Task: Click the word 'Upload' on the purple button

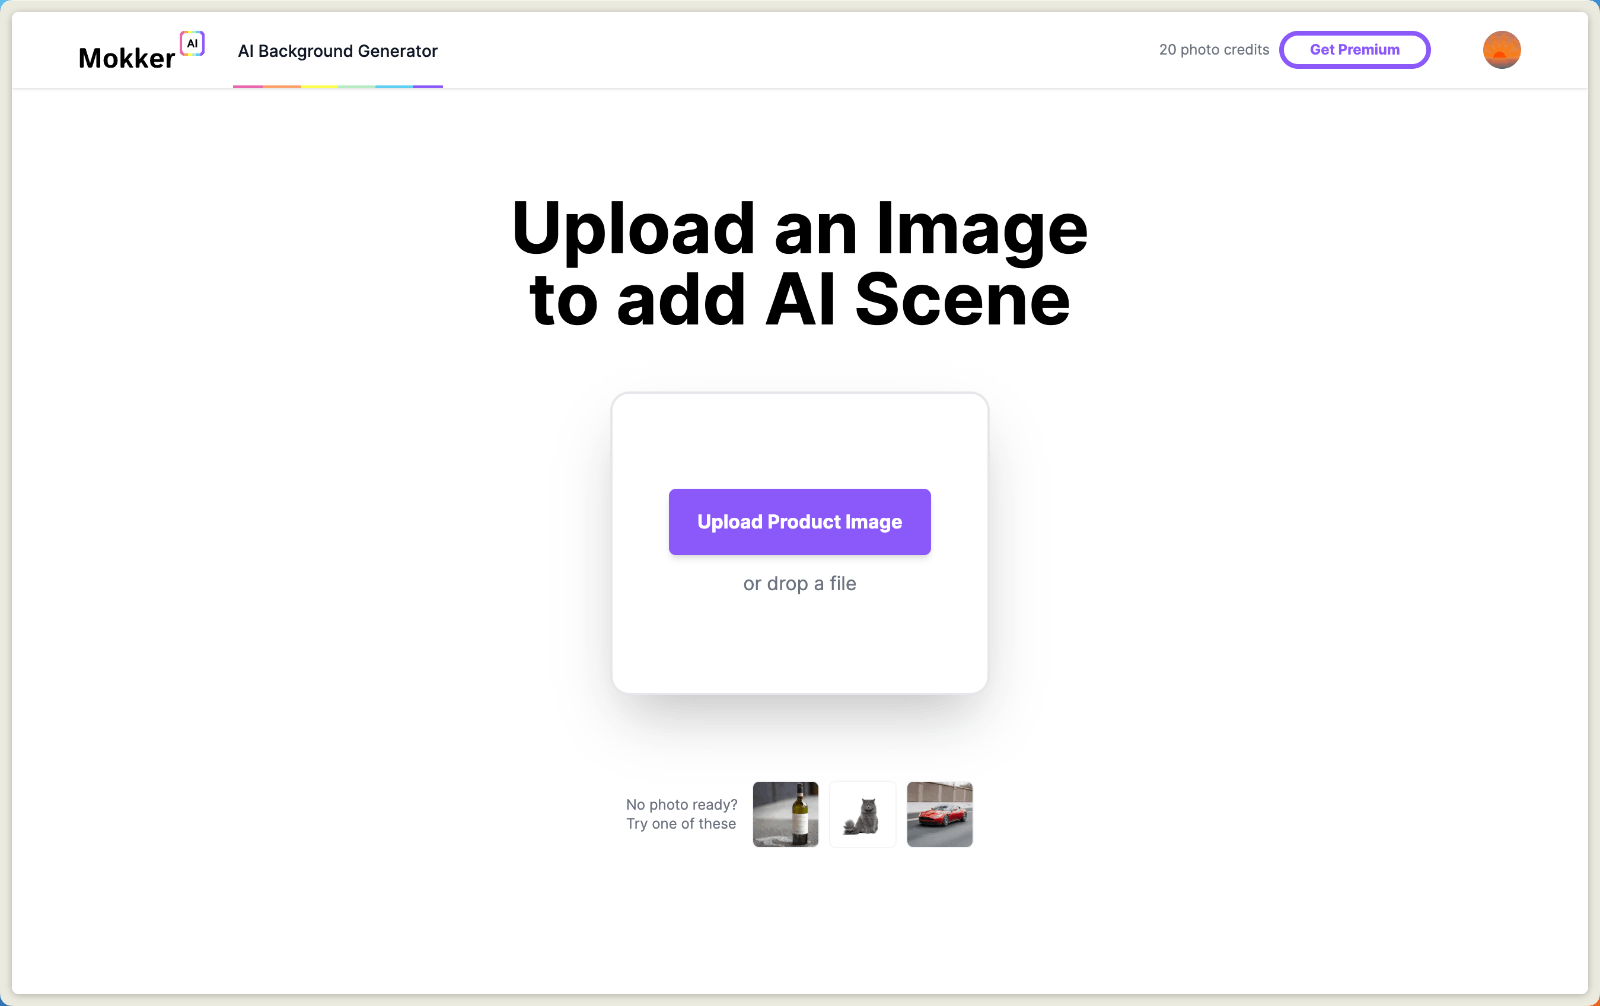Action: click(x=730, y=522)
